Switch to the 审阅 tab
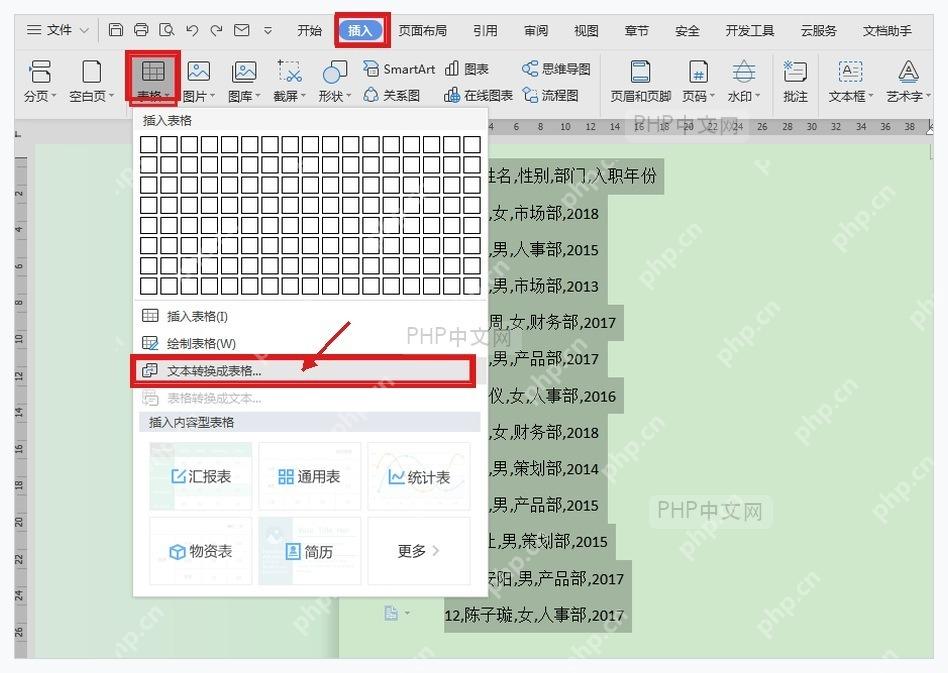Image resolution: width=948 pixels, height=673 pixels. (536, 30)
